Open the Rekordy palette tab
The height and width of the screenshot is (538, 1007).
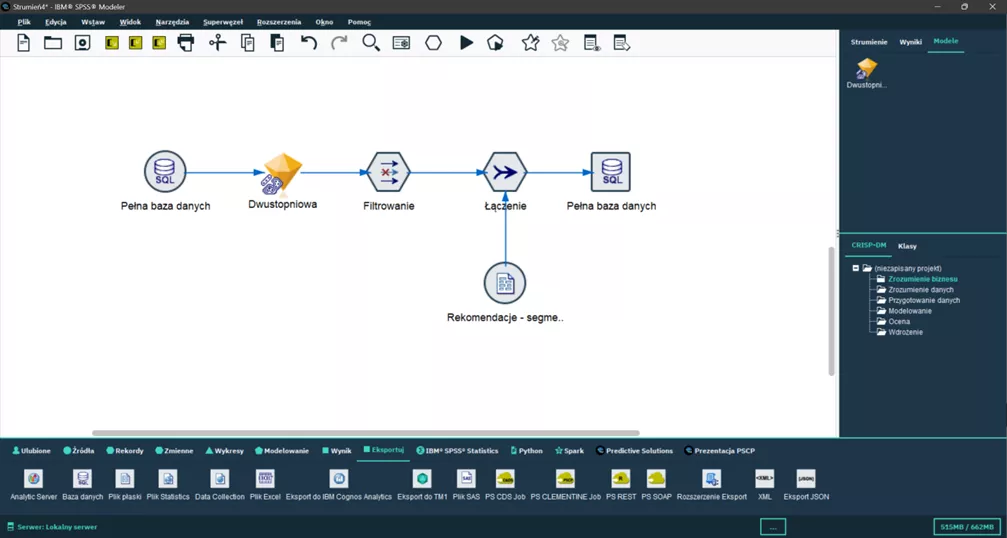pyautogui.click(x=125, y=451)
